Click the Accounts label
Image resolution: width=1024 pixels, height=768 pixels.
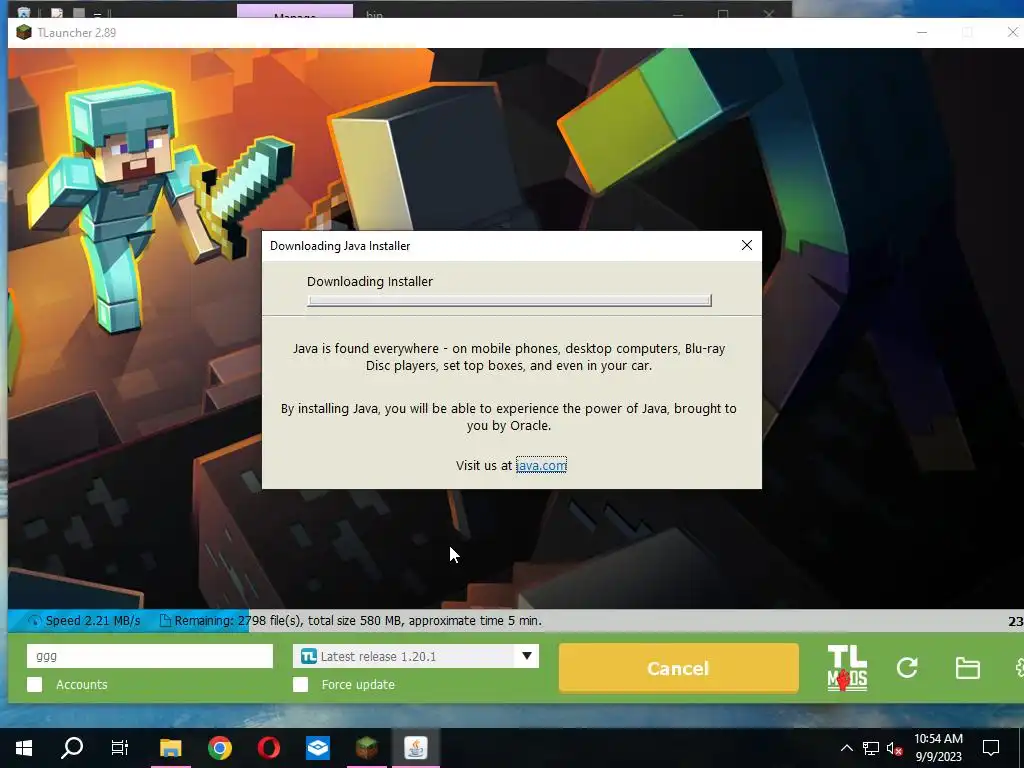point(82,684)
